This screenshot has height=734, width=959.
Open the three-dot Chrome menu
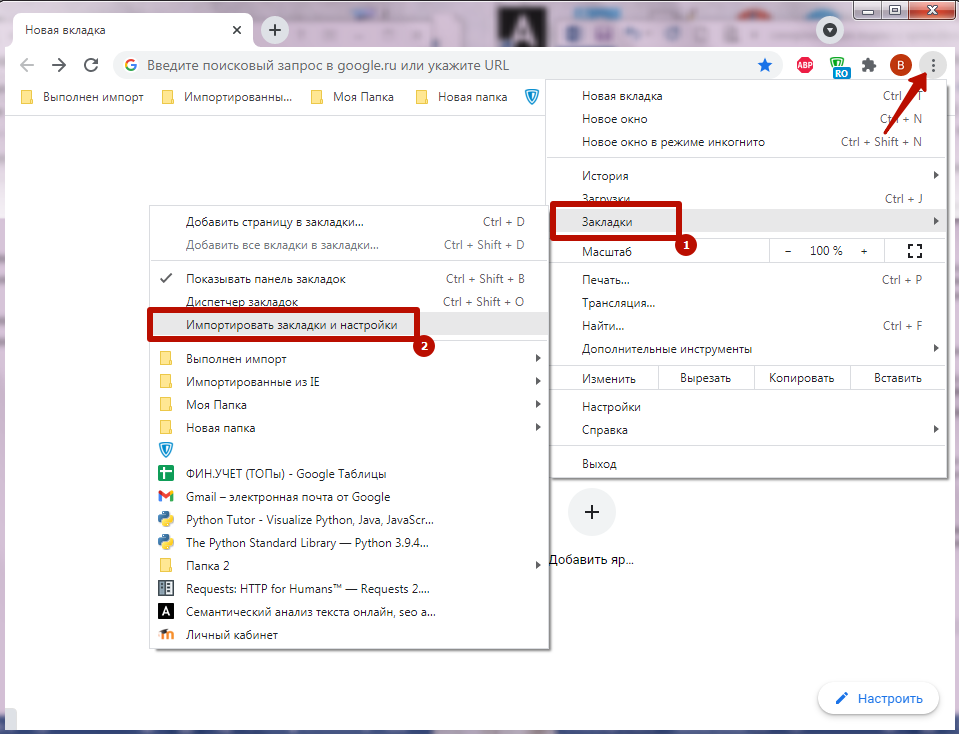point(933,65)
